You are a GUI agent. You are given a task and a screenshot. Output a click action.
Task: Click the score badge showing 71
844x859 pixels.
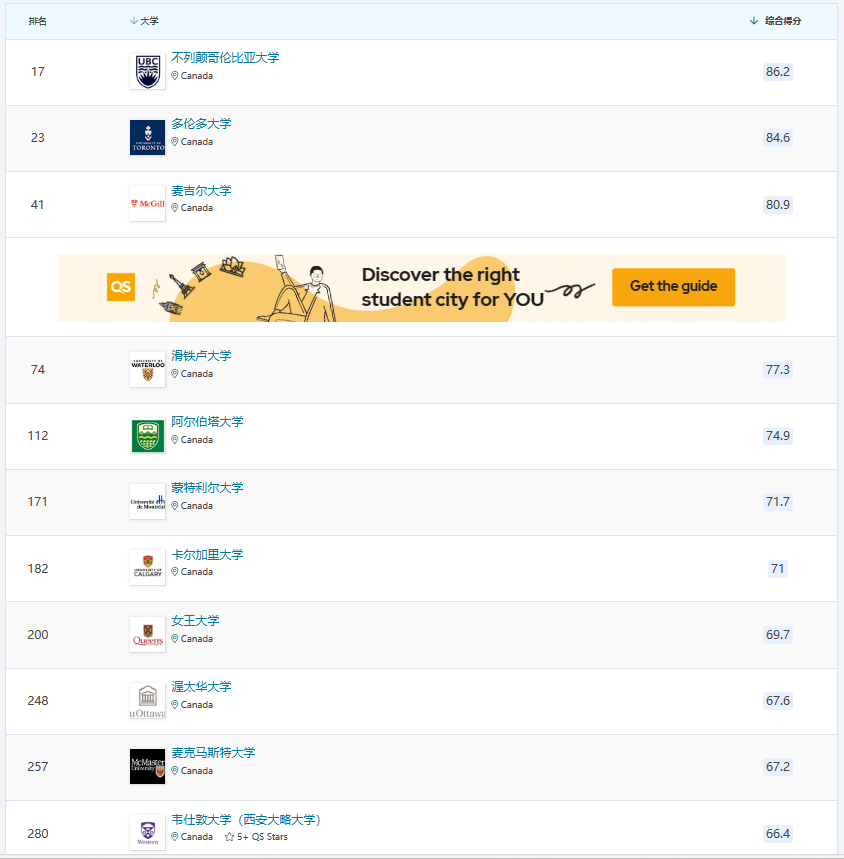(x=778, y=569)
